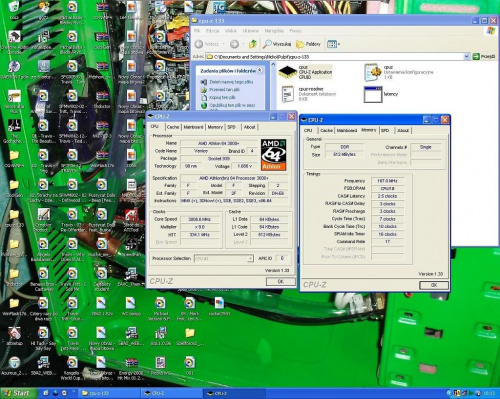Select the SpeedFan desktop shortcut
The height and width of the screenshot is (399, 500).
pyautogui.click(x=131, y=248)
